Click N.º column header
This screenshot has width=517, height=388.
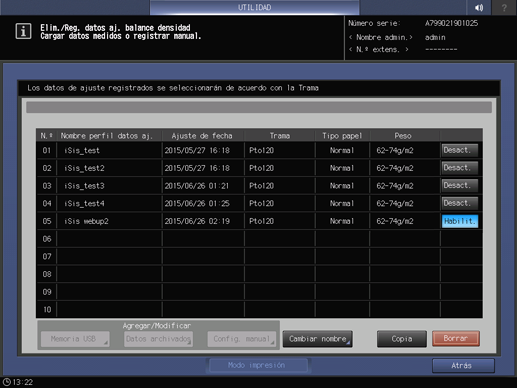[x=47, y=136]
